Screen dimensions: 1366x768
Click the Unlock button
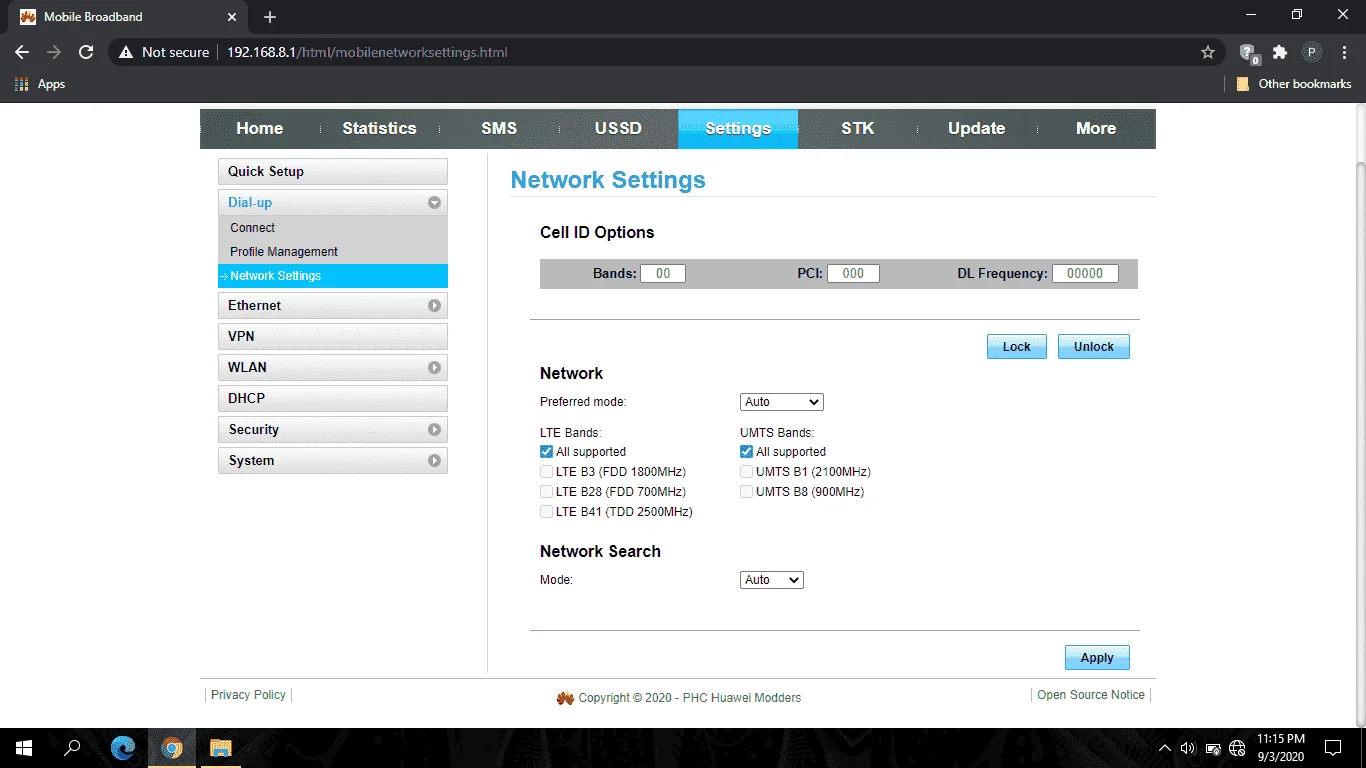(x=1094, y=347)
